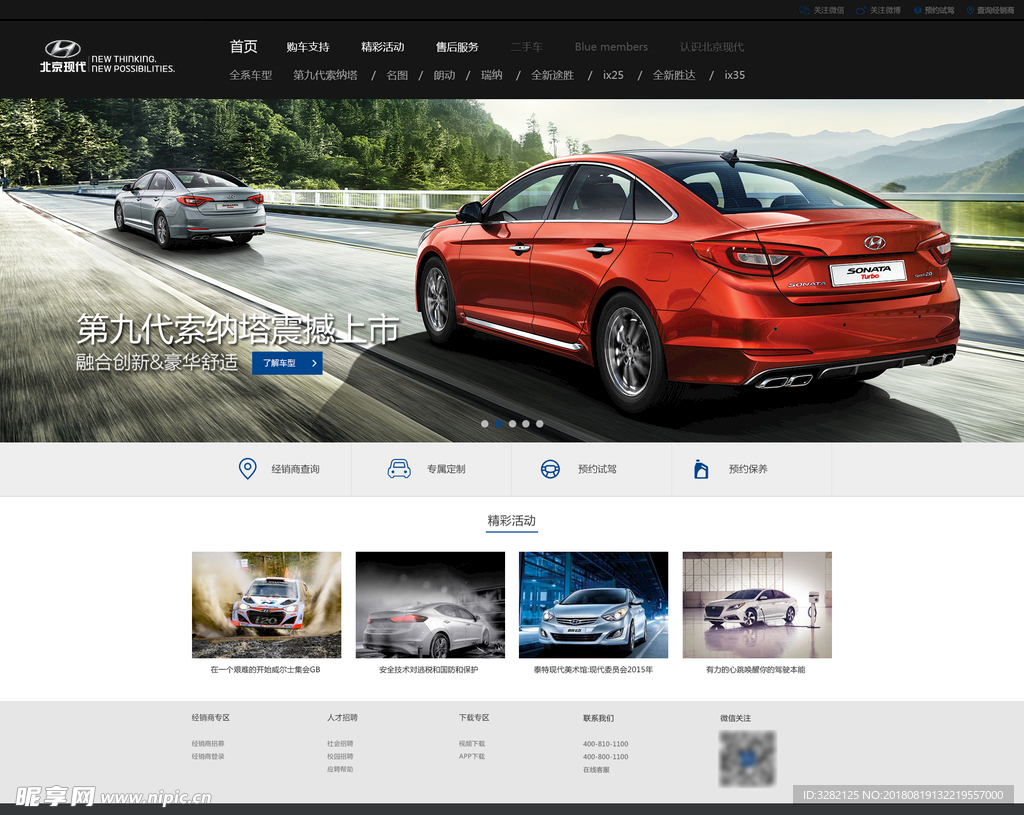The height and width of the screenshot is (815, 1024).
Task: Select the ix25 model link
Action: pyautogui.click(x=613, y=75)
